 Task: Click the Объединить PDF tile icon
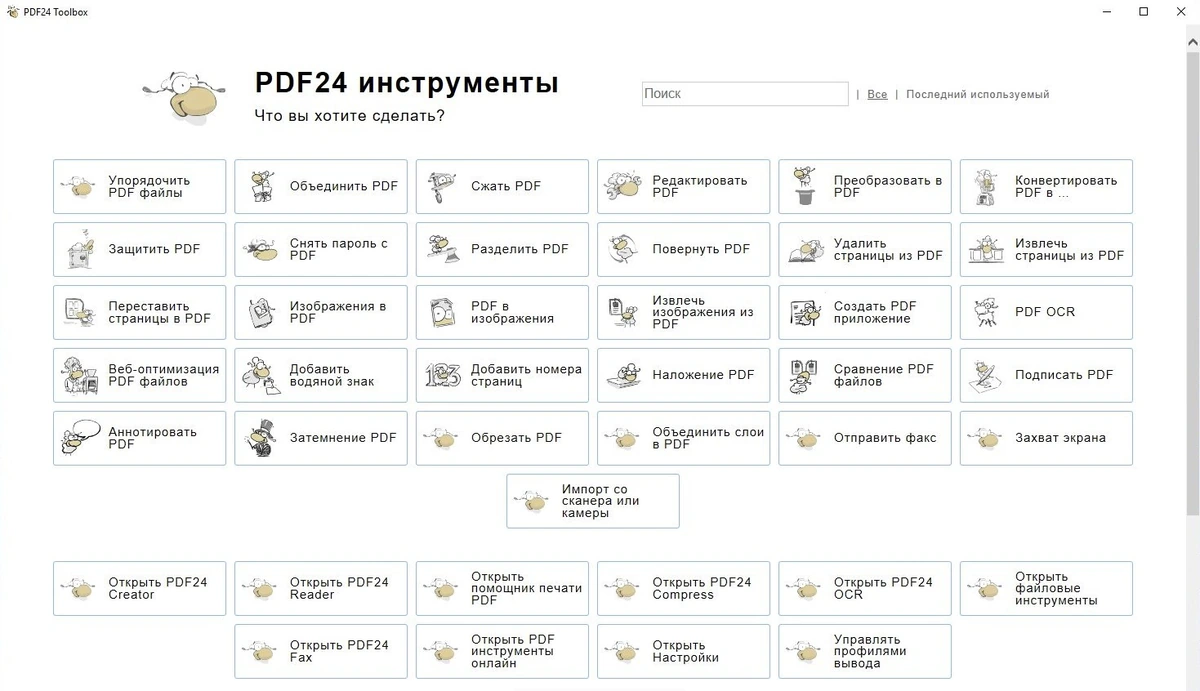pyautogui.click(x=262, y=187)
